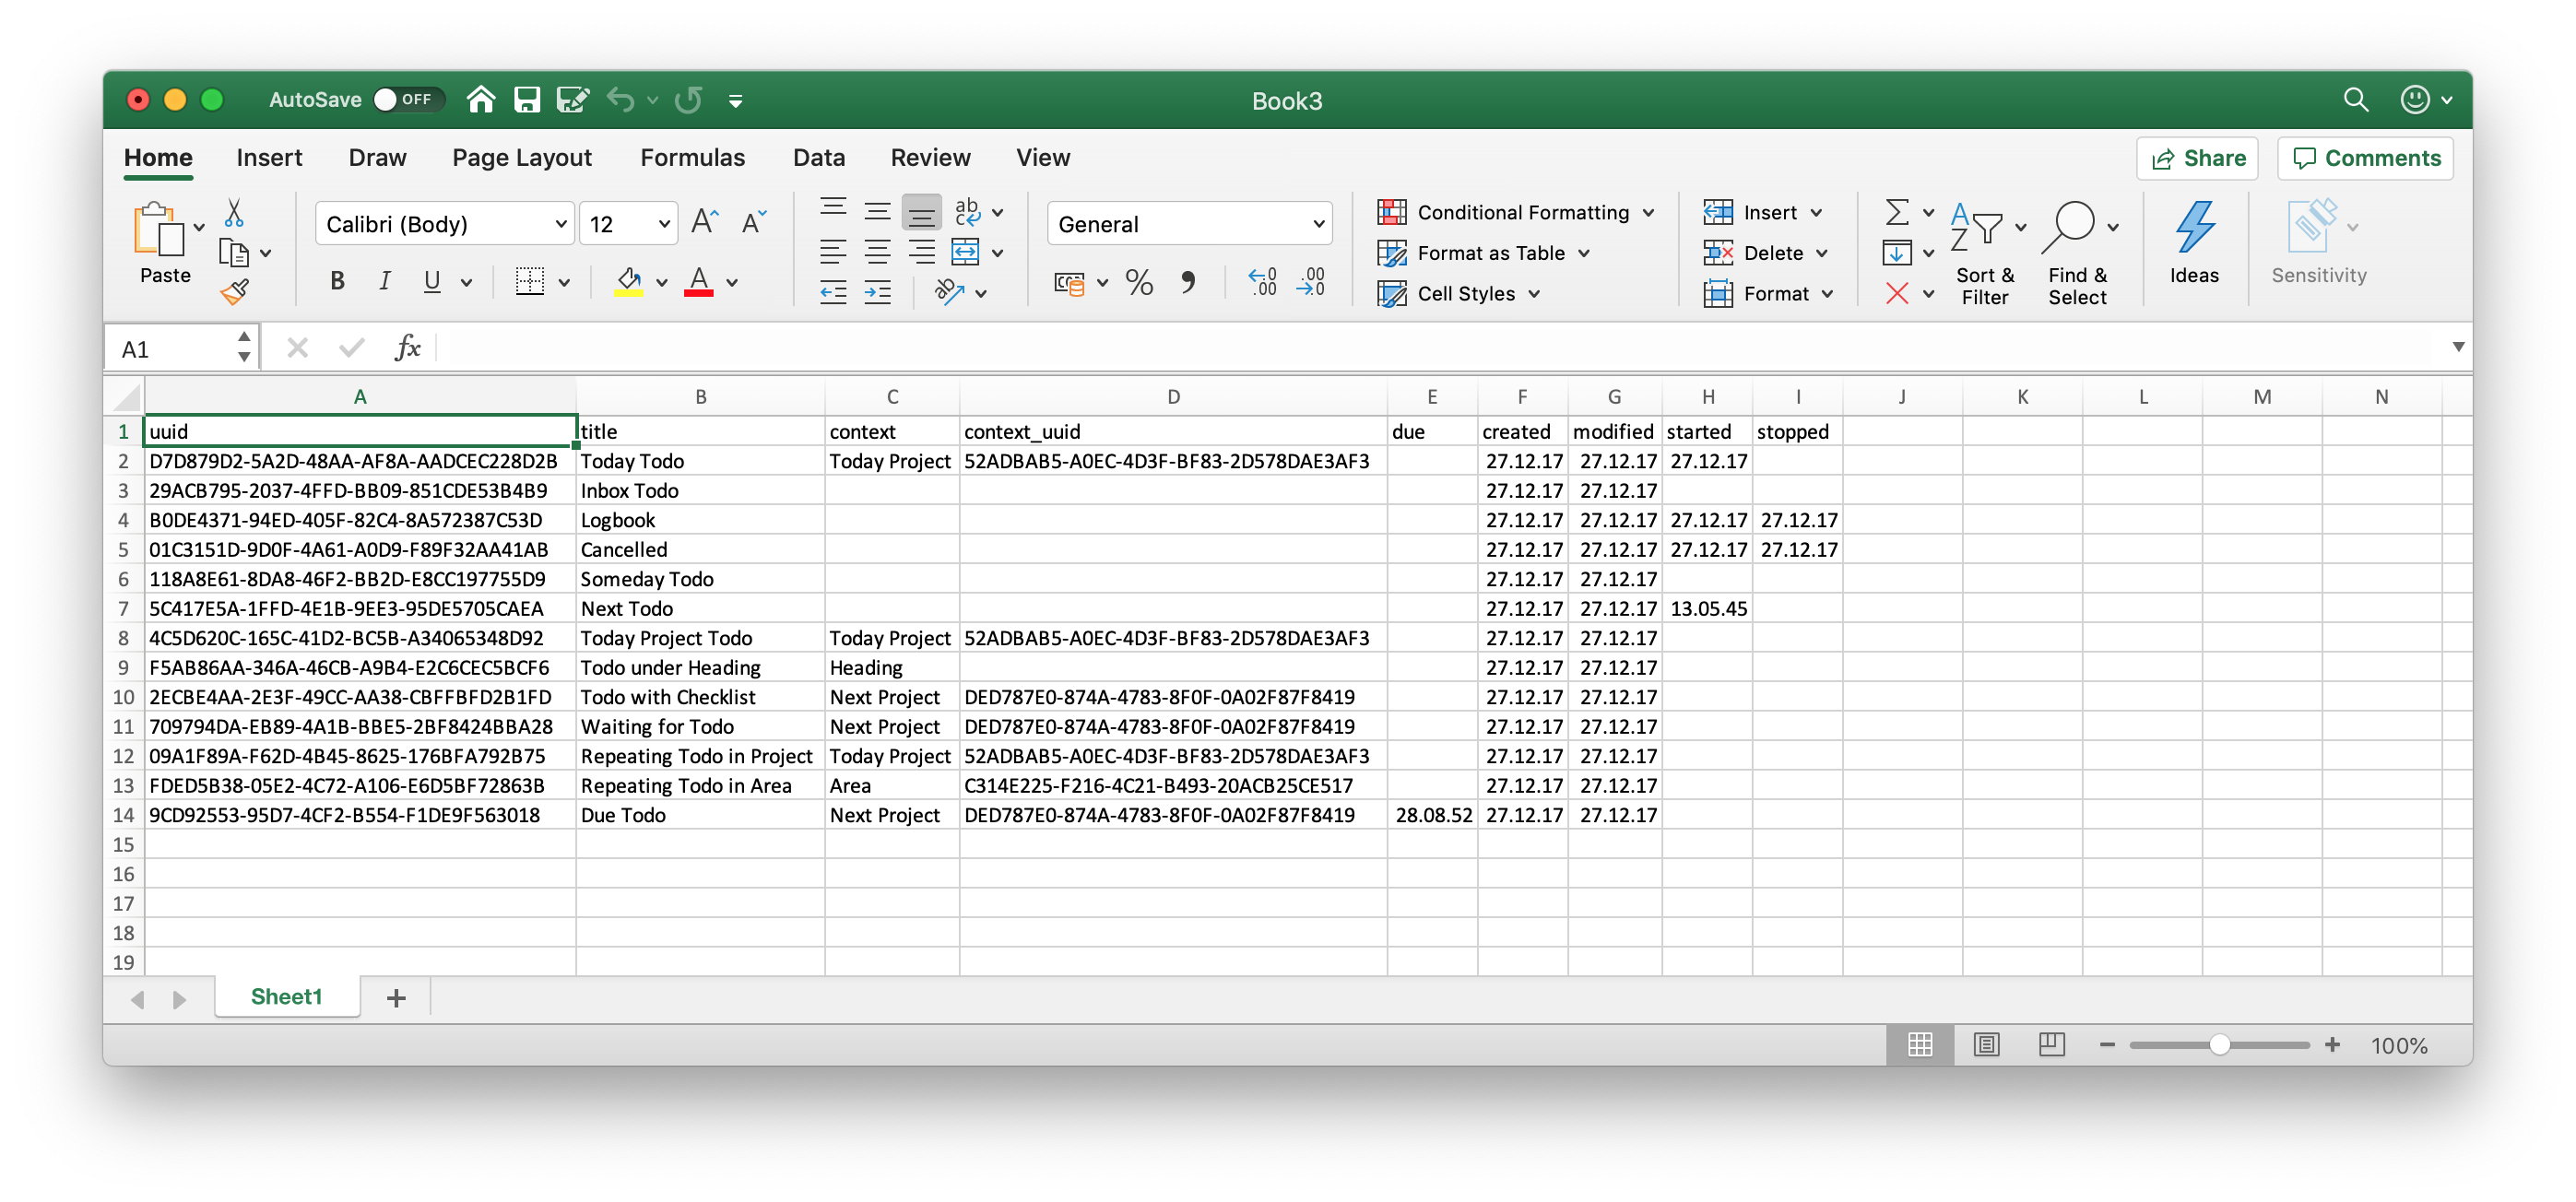2576x1202 pixels.
Task: Expand the fill color dropdown arrow
Action: pyautogui.click(x=661, y=281)
